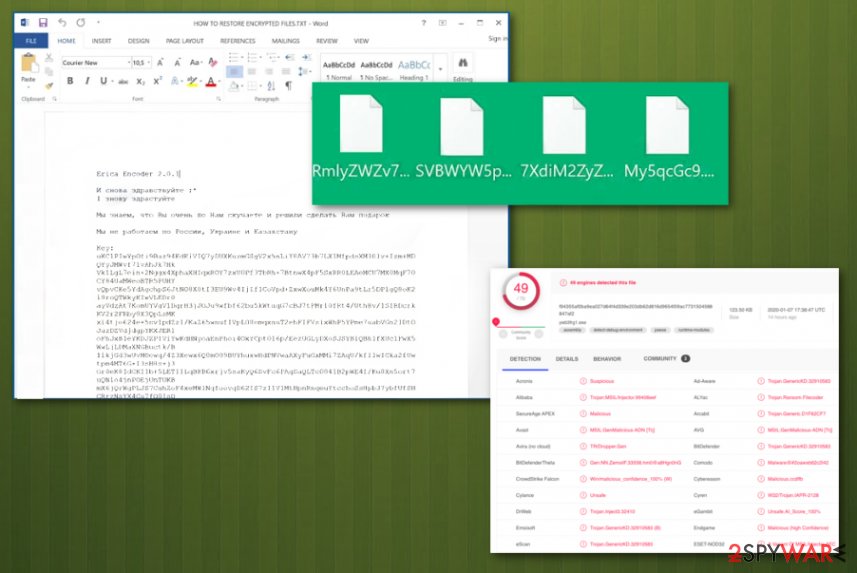Viewport: 857px width, 573px height.
Task: Select the My5qcGc9 file icon
Action: pos(667,125)
